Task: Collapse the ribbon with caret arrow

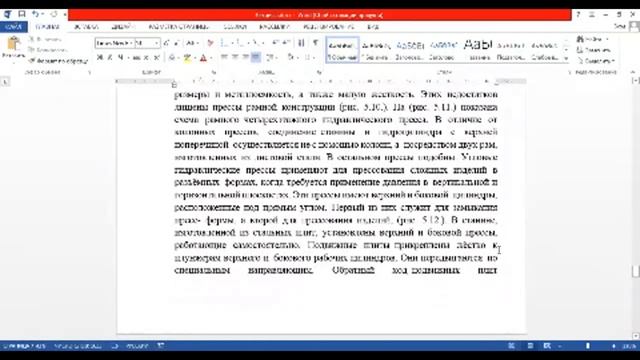Action: tap(633, 72)
